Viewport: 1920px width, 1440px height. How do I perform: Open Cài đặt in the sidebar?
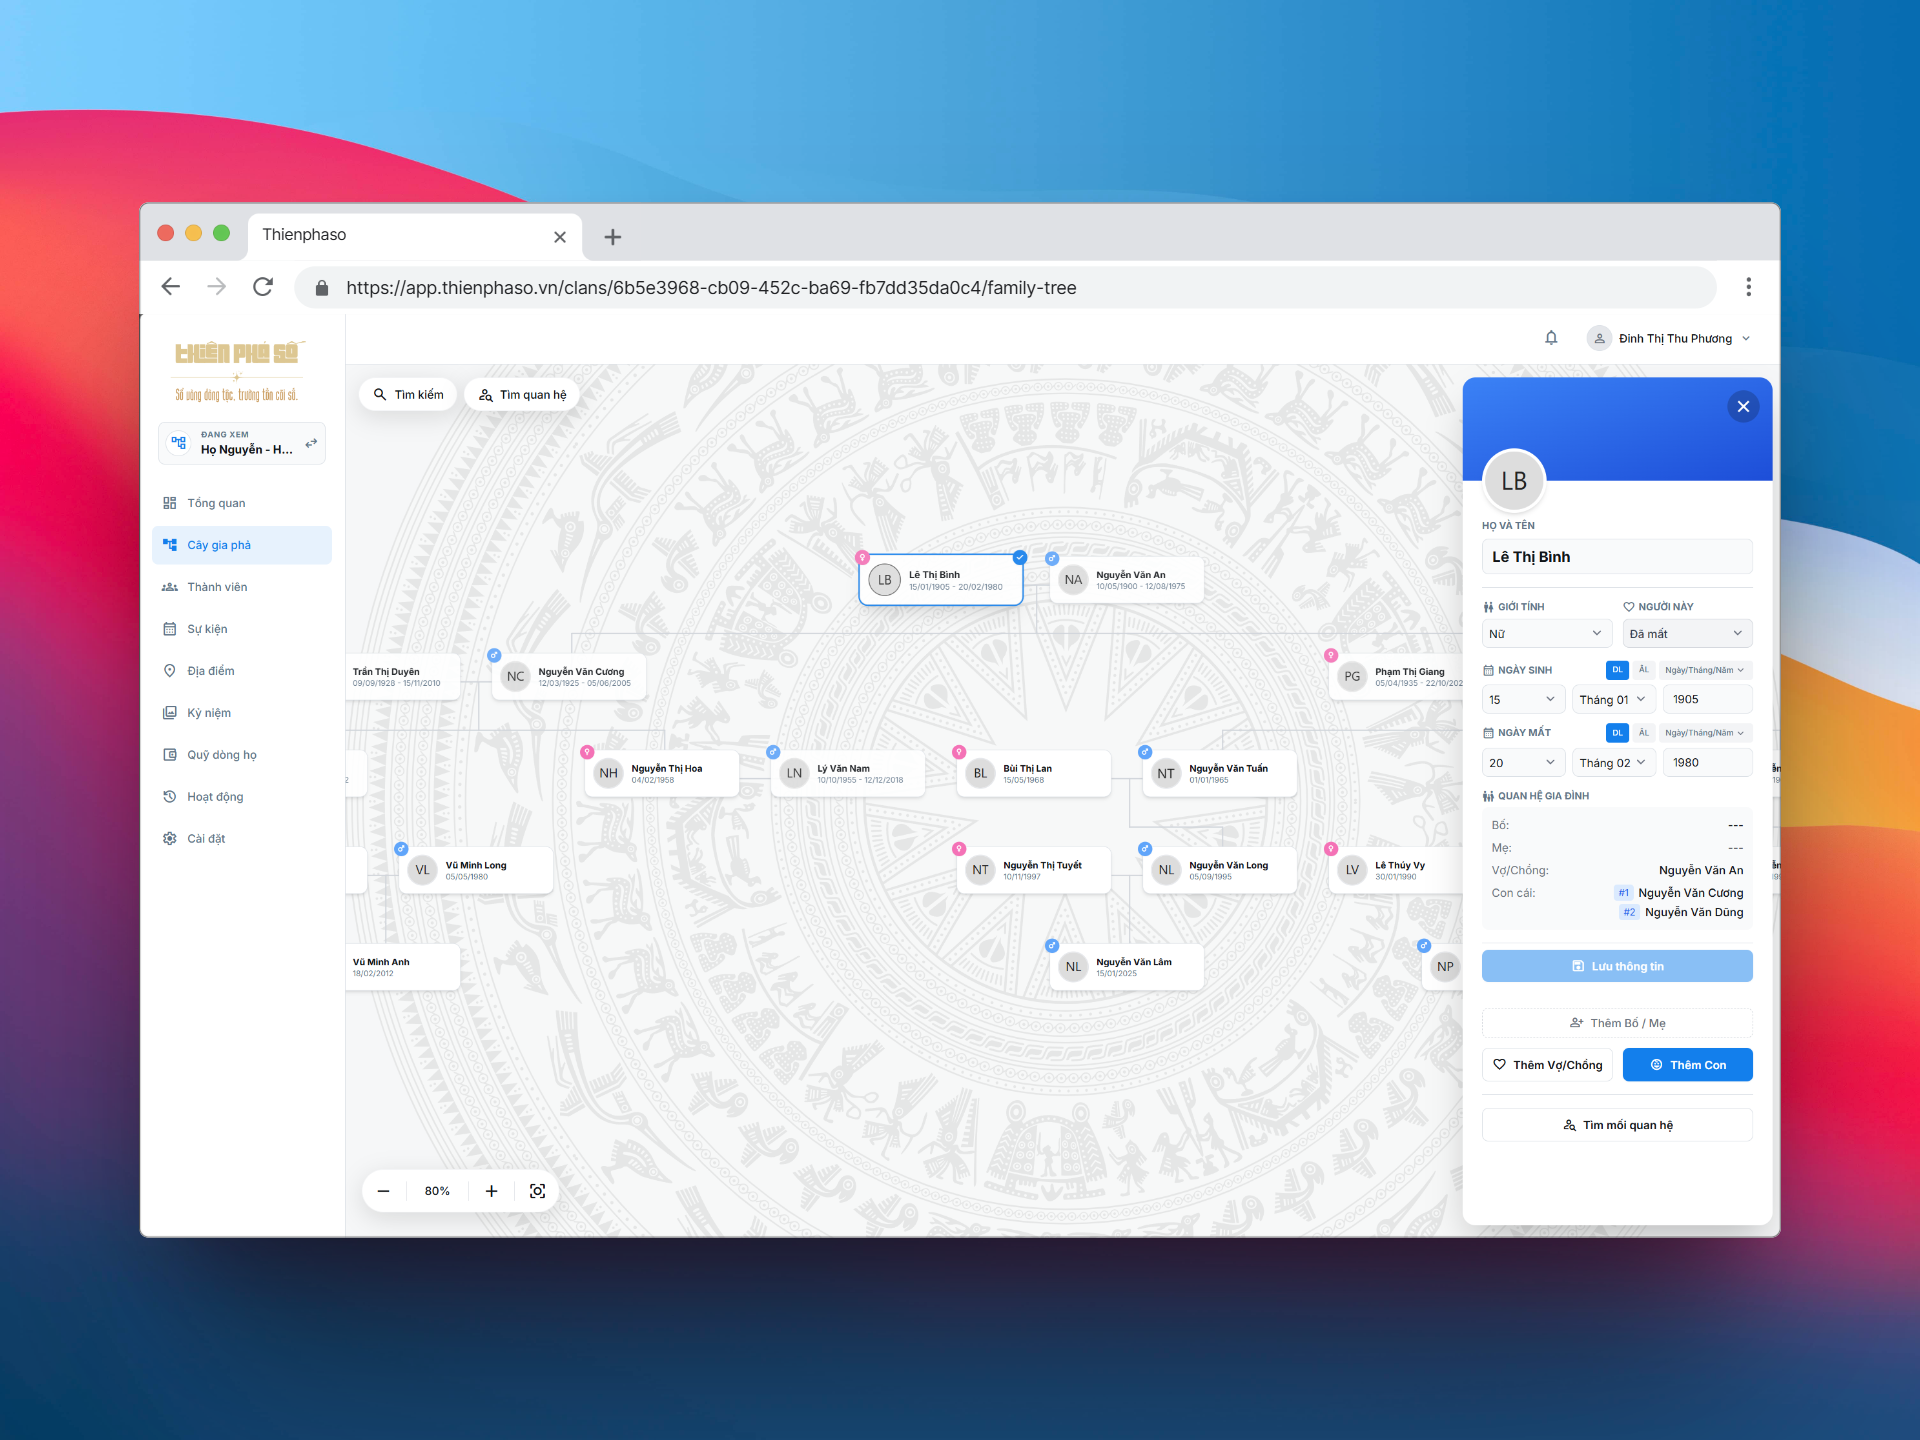point(242,839)
